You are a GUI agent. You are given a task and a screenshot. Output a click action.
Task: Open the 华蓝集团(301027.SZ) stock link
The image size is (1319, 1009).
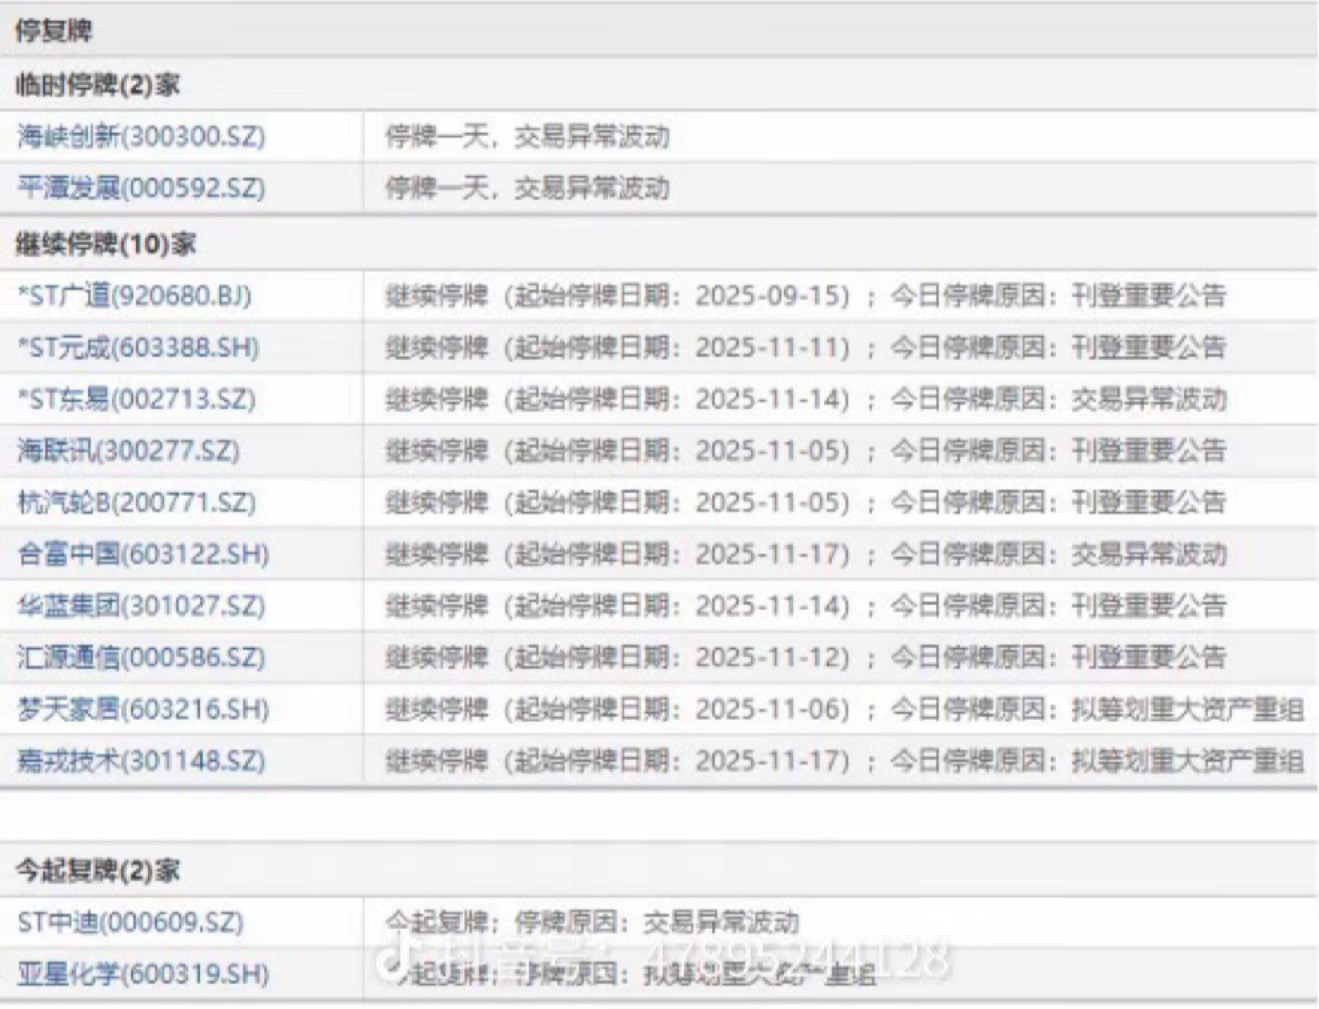click(x=141, y=605)
